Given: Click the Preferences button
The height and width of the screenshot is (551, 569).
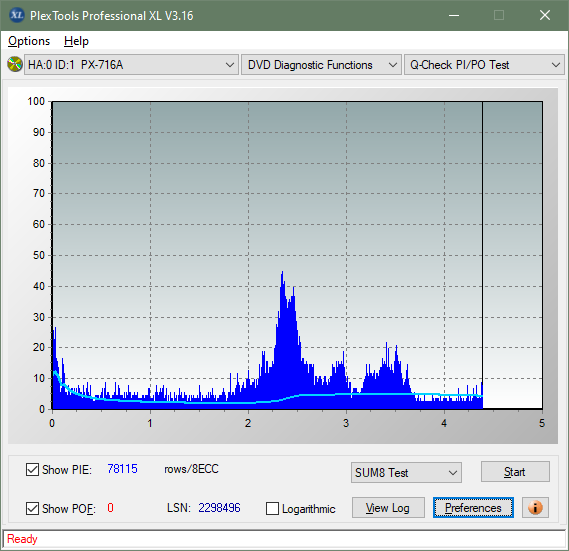Looking at the screenshot, I should [473, 507].
